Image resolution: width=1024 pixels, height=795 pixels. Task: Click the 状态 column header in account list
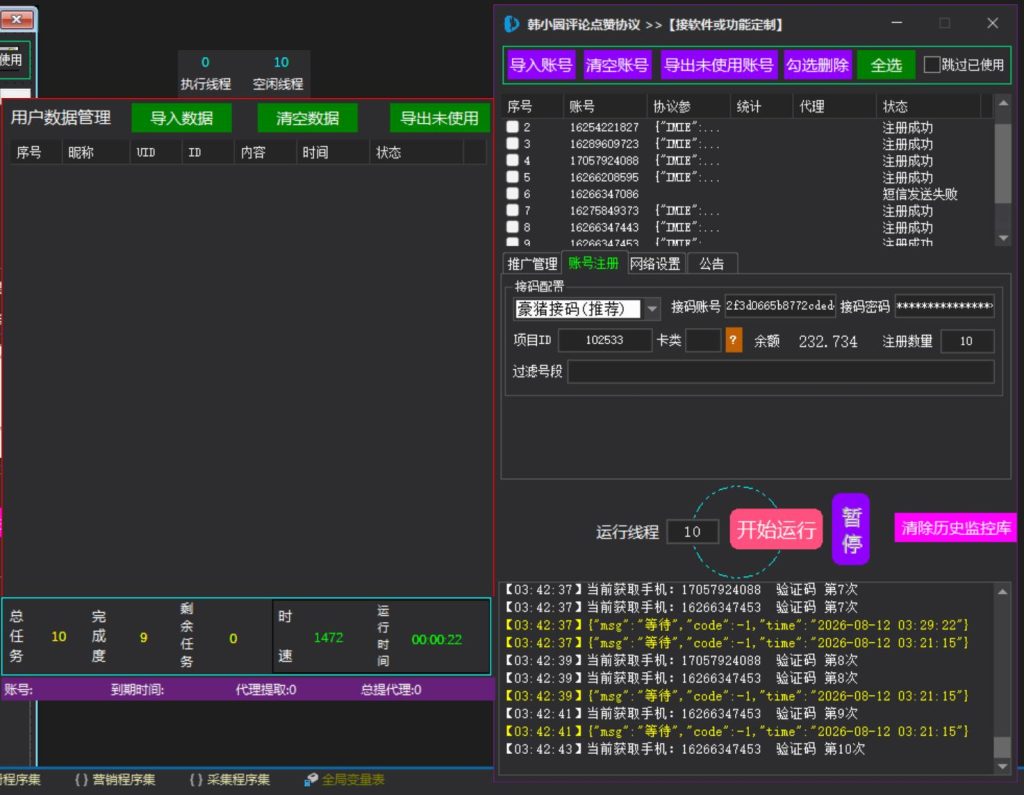(x=928, y=106)
